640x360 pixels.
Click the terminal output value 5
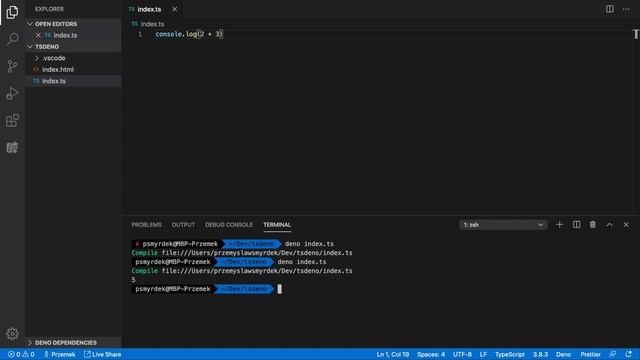point(133,280)
